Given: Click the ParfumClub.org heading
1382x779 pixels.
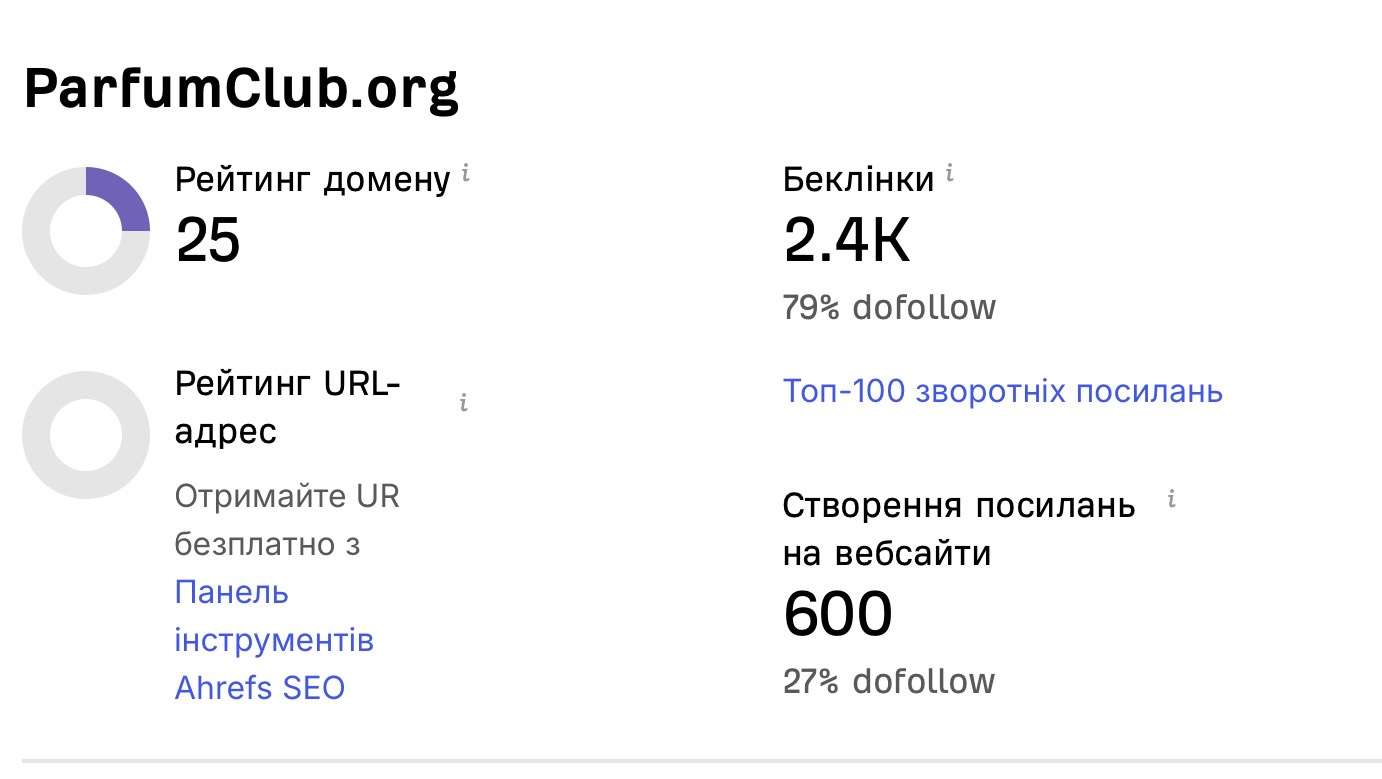Looking at the screenshot, I should [x=241, y=88].
